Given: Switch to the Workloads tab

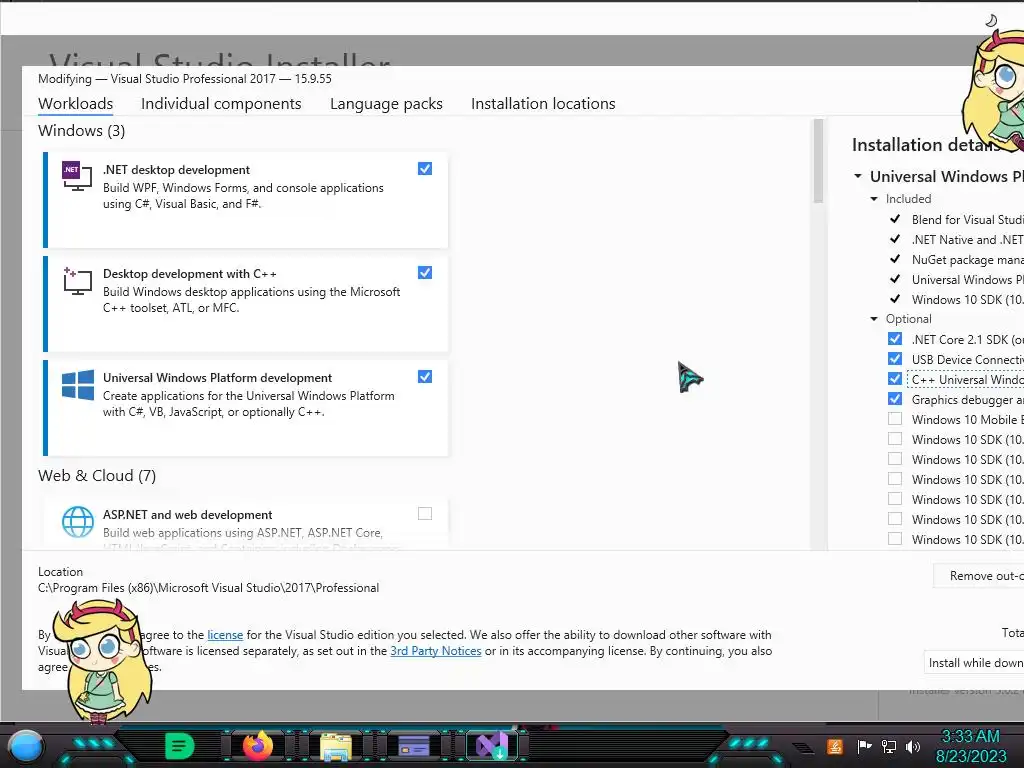Looking at the screenshot, I should (x=75, y=104).
